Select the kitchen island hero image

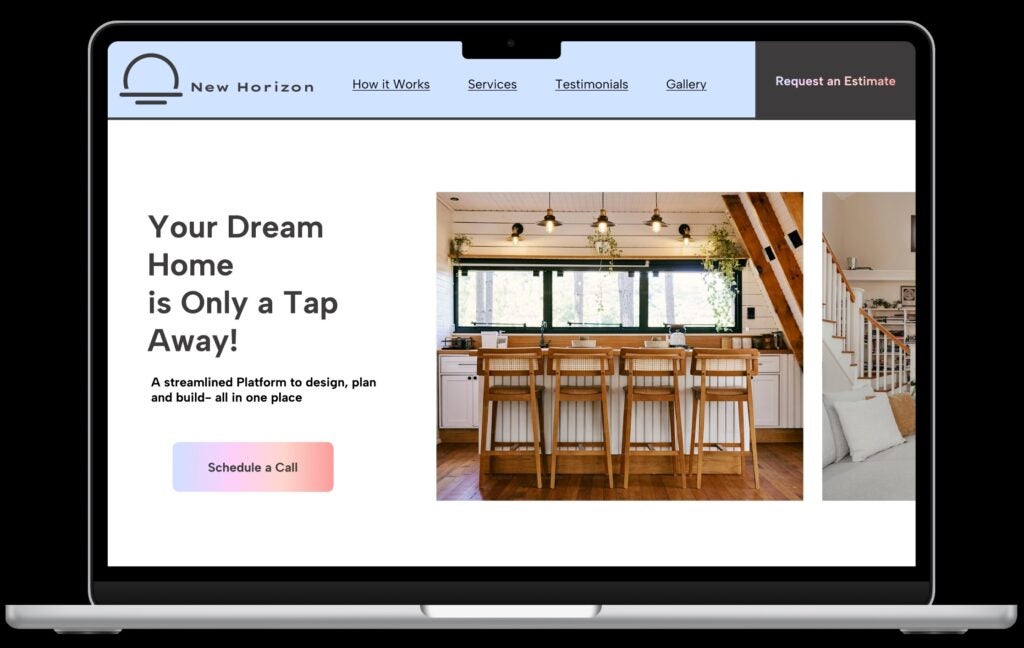point(620,345)
